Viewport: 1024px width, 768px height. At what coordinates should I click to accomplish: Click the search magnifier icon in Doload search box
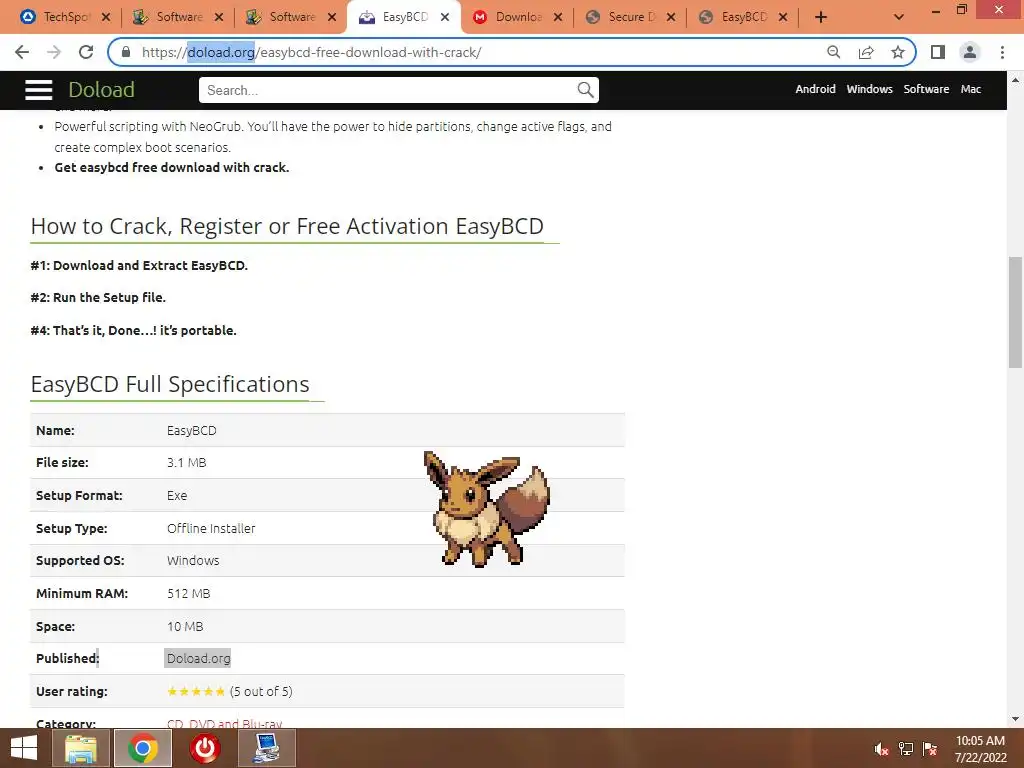585,90
